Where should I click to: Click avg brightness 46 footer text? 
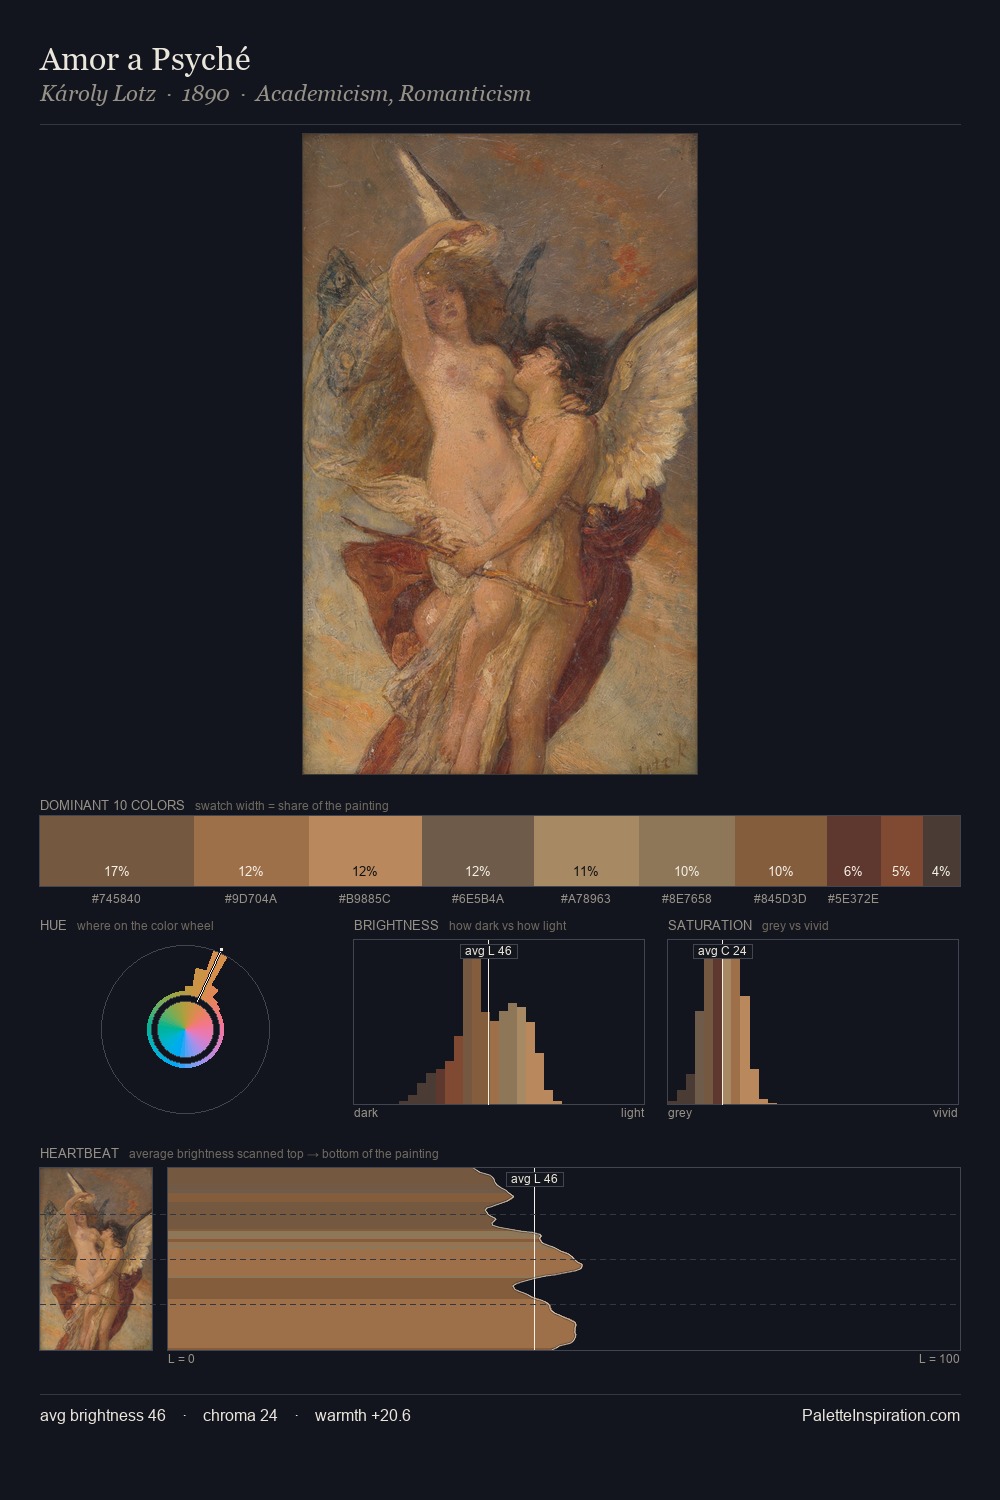click(103, 1415)
